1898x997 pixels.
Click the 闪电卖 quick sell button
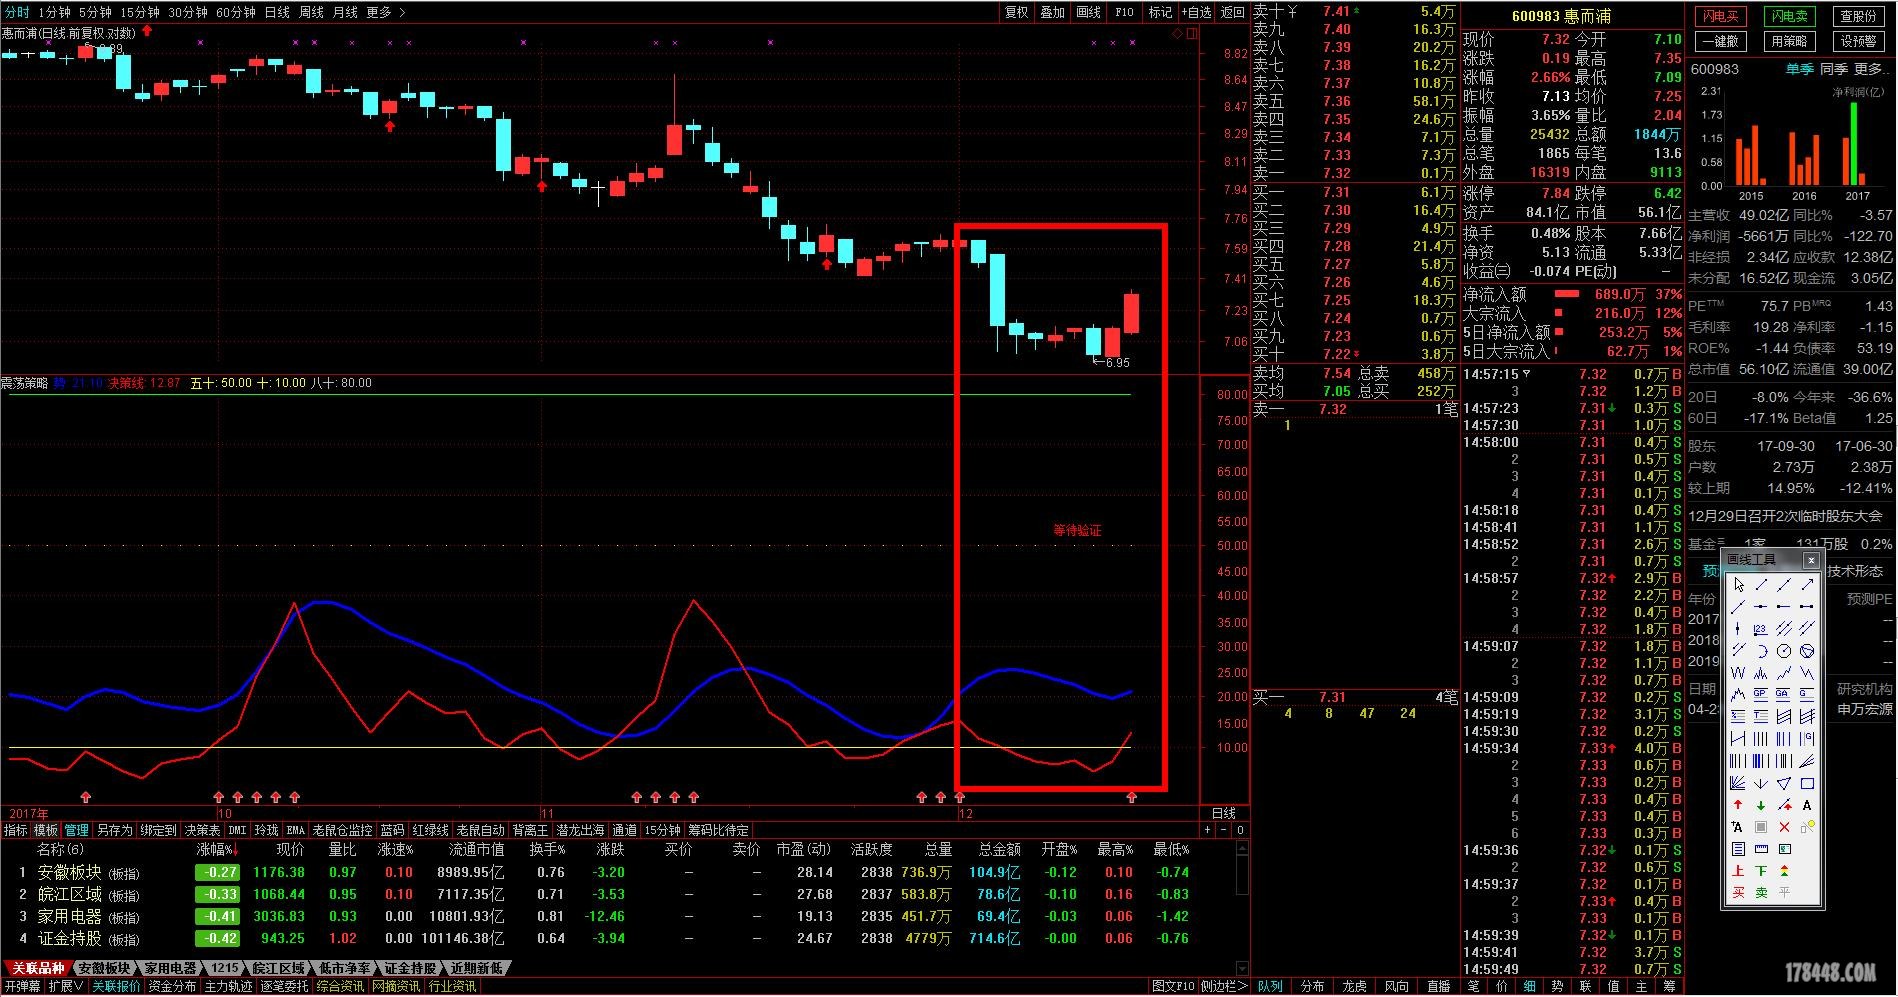1789,16
